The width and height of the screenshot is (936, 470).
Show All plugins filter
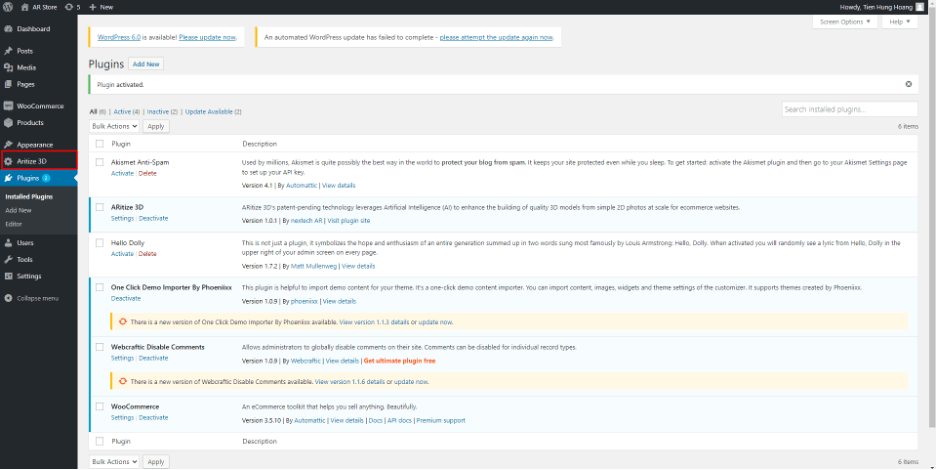(93, 112)
